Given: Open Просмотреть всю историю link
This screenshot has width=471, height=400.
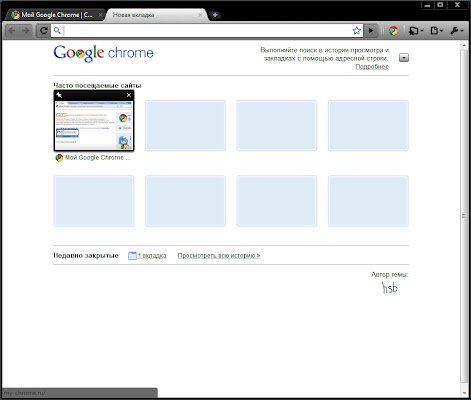Looking at the screenshot, I should (x=219, y=256).
